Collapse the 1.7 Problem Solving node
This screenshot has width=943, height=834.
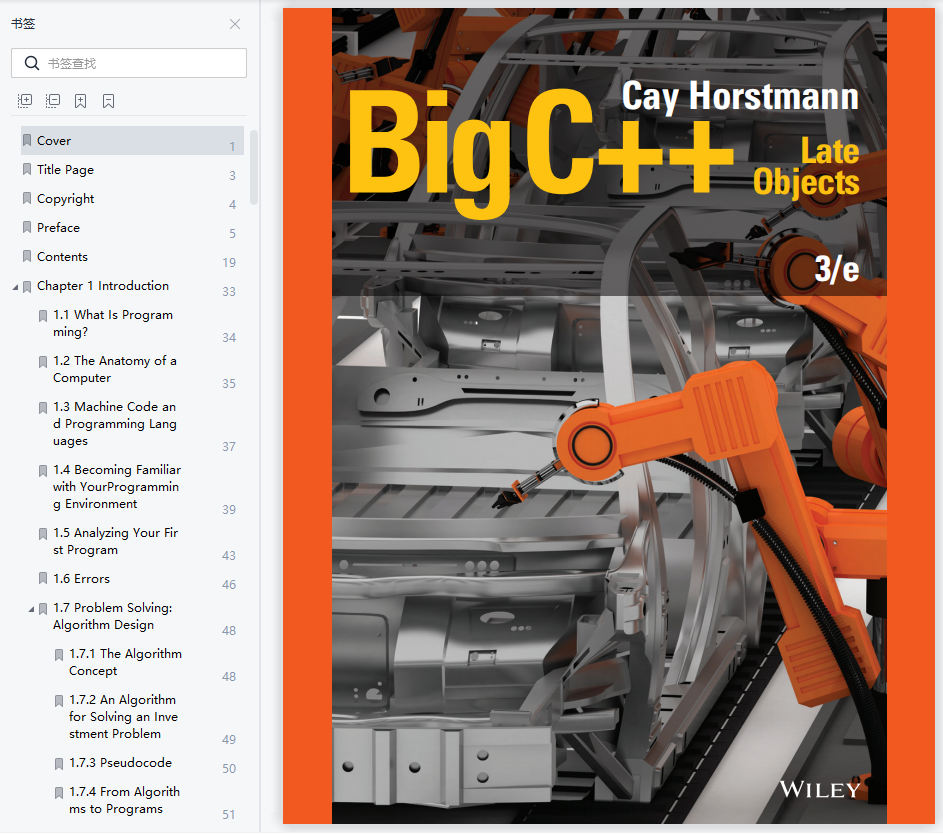tap(32, 610)
